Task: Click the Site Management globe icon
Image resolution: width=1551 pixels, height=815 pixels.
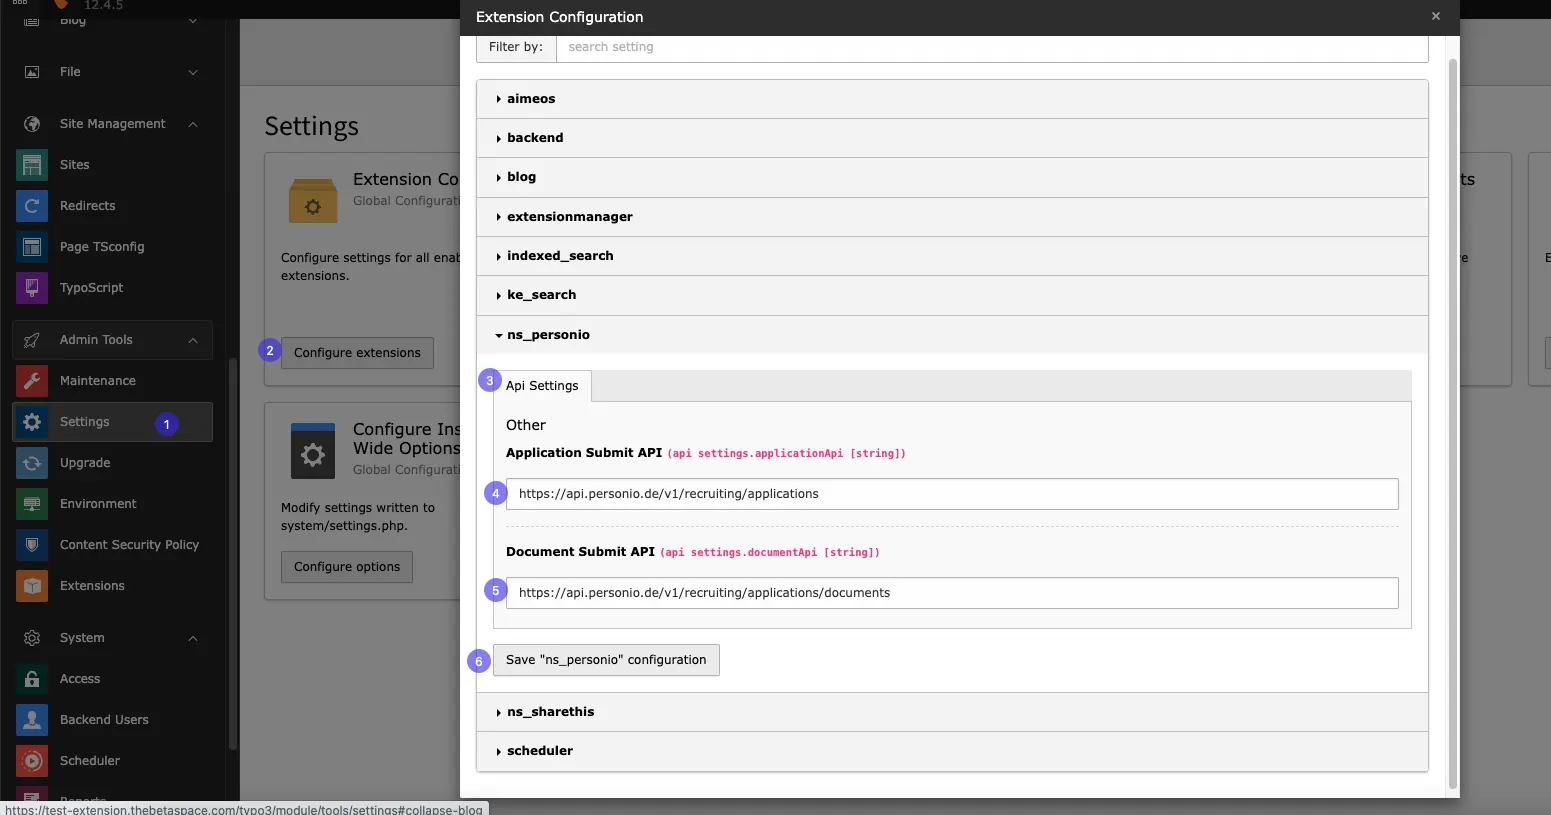Action: pyautogui.click(x=32, y=124)
